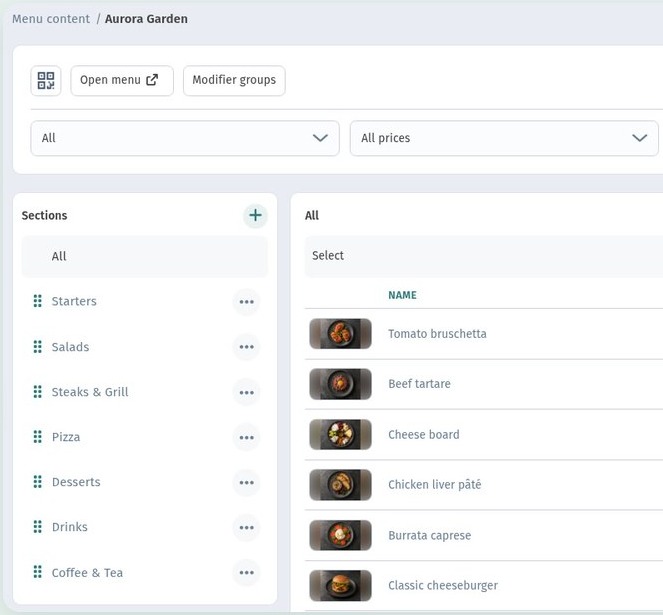The height and width of the screenshot is (615, 663).
Task: Open more options for Pizza
Action: pos(246,437)
